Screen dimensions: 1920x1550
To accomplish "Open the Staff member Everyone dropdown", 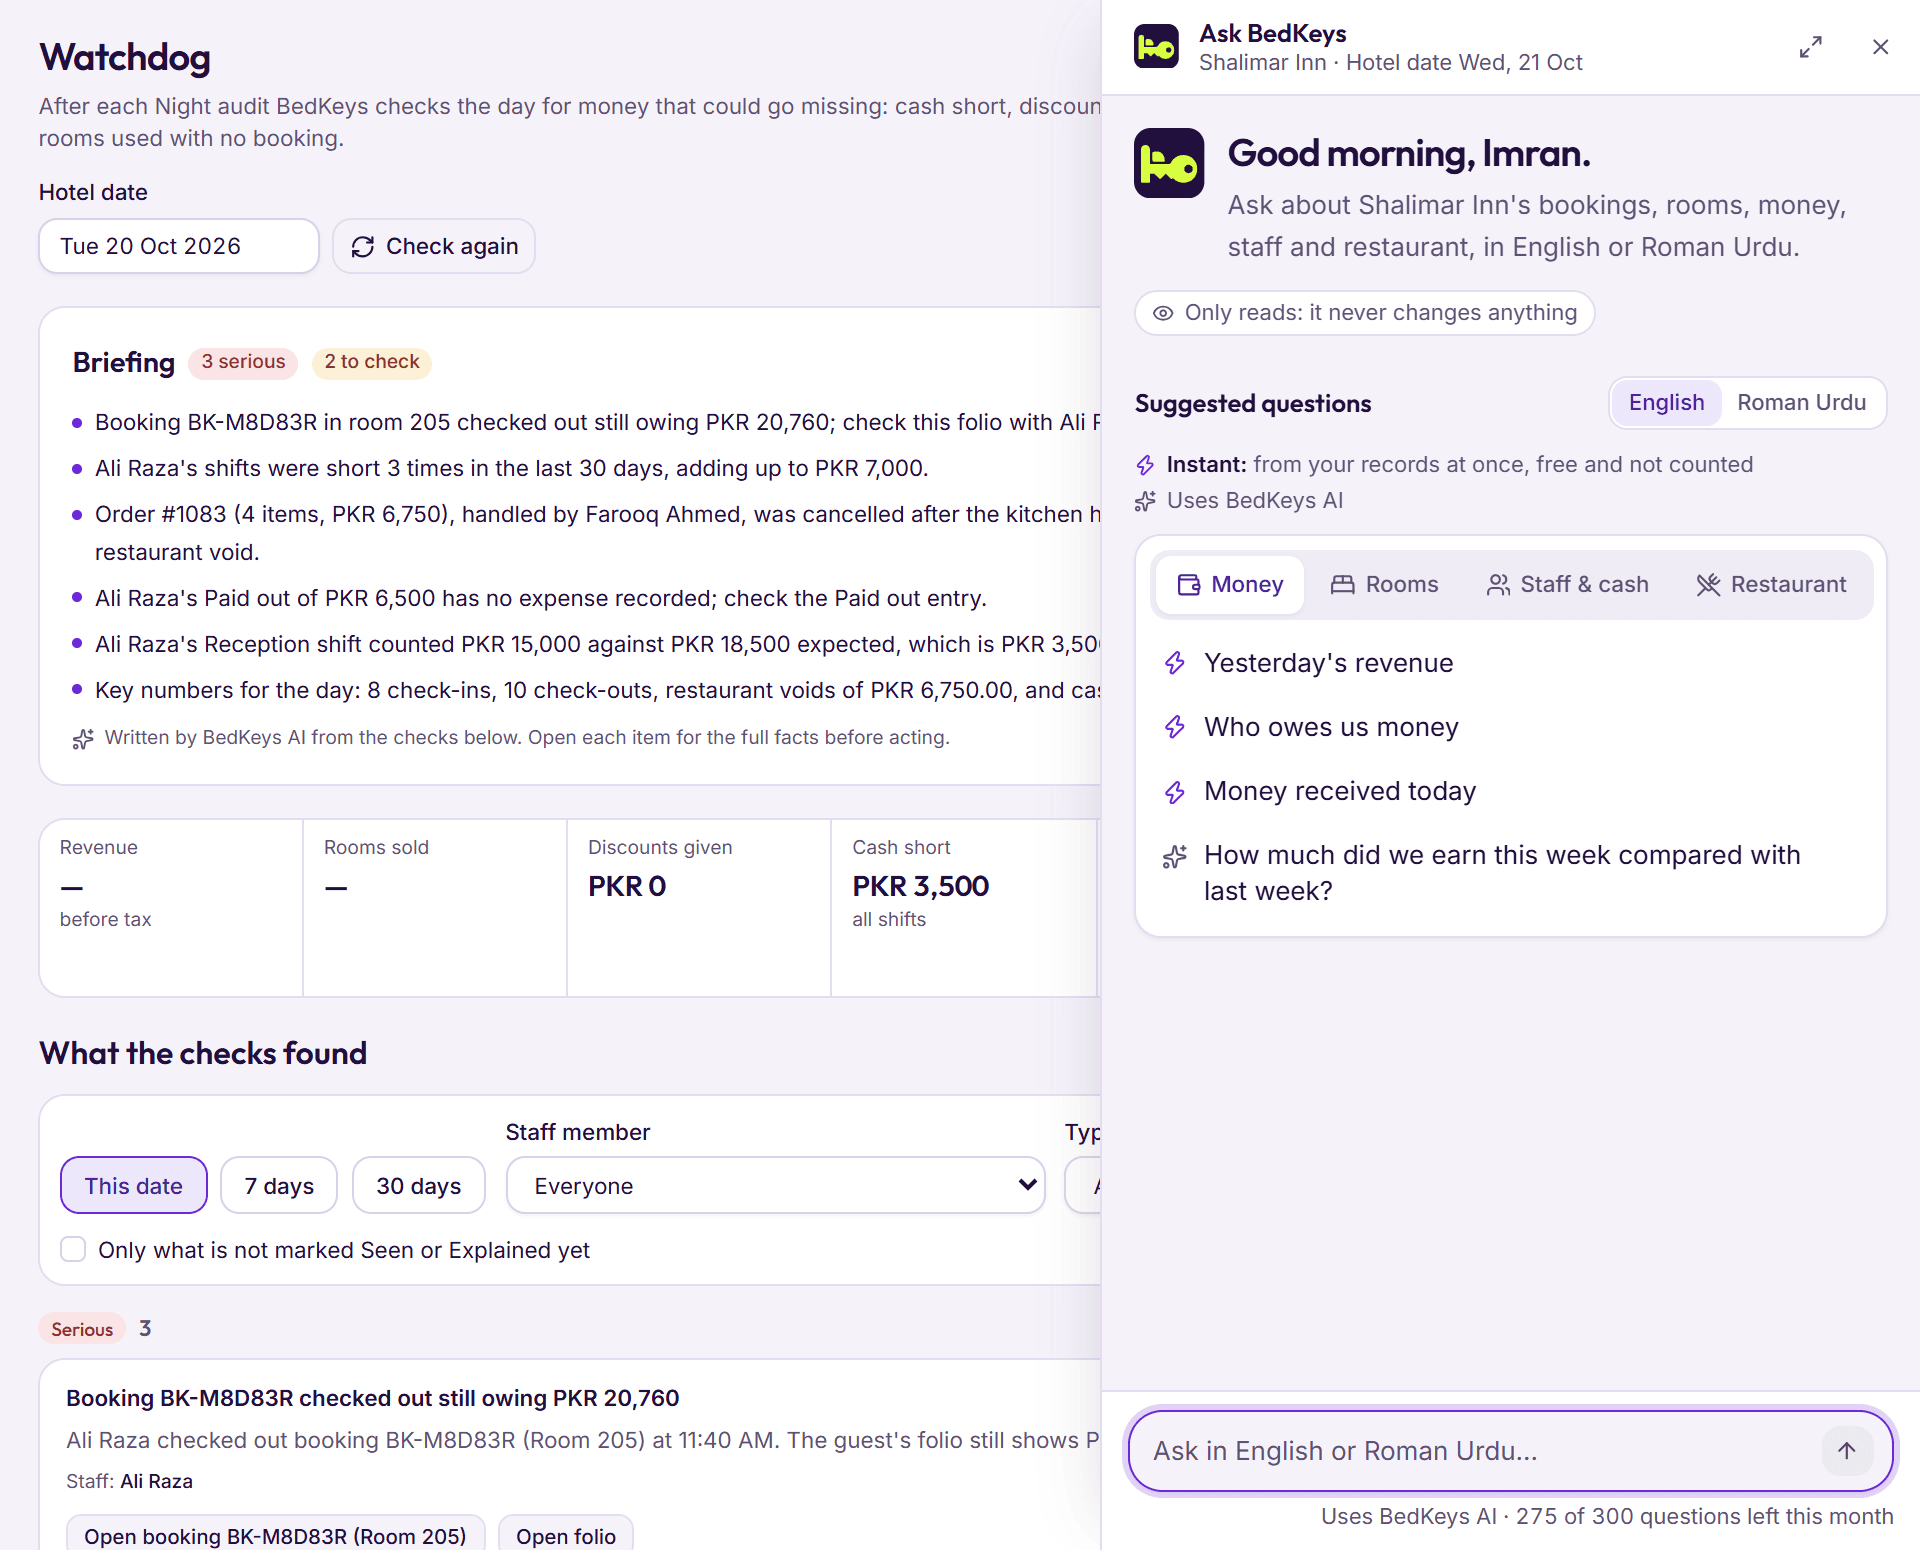I will click(x=775, y=1185).
